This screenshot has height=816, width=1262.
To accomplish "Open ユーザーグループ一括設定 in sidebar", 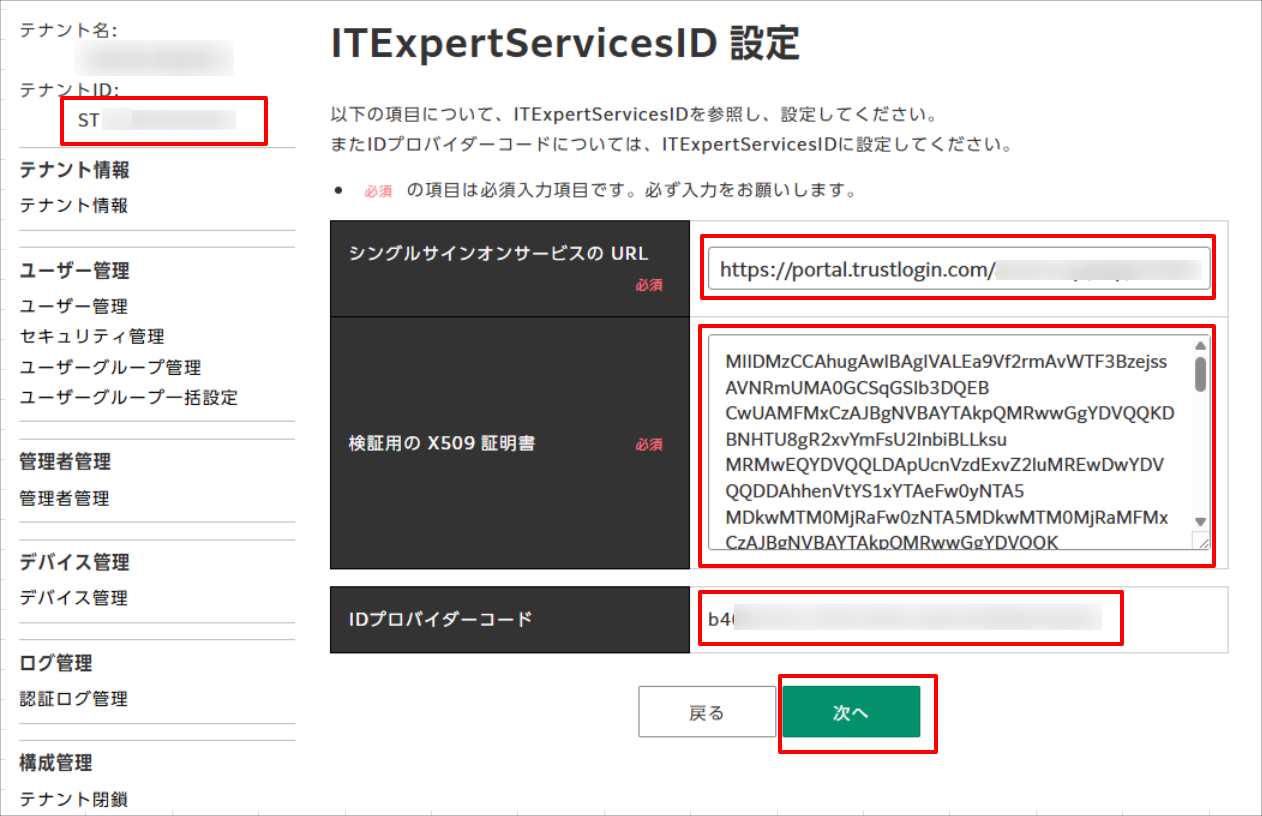I will point(128,397).
